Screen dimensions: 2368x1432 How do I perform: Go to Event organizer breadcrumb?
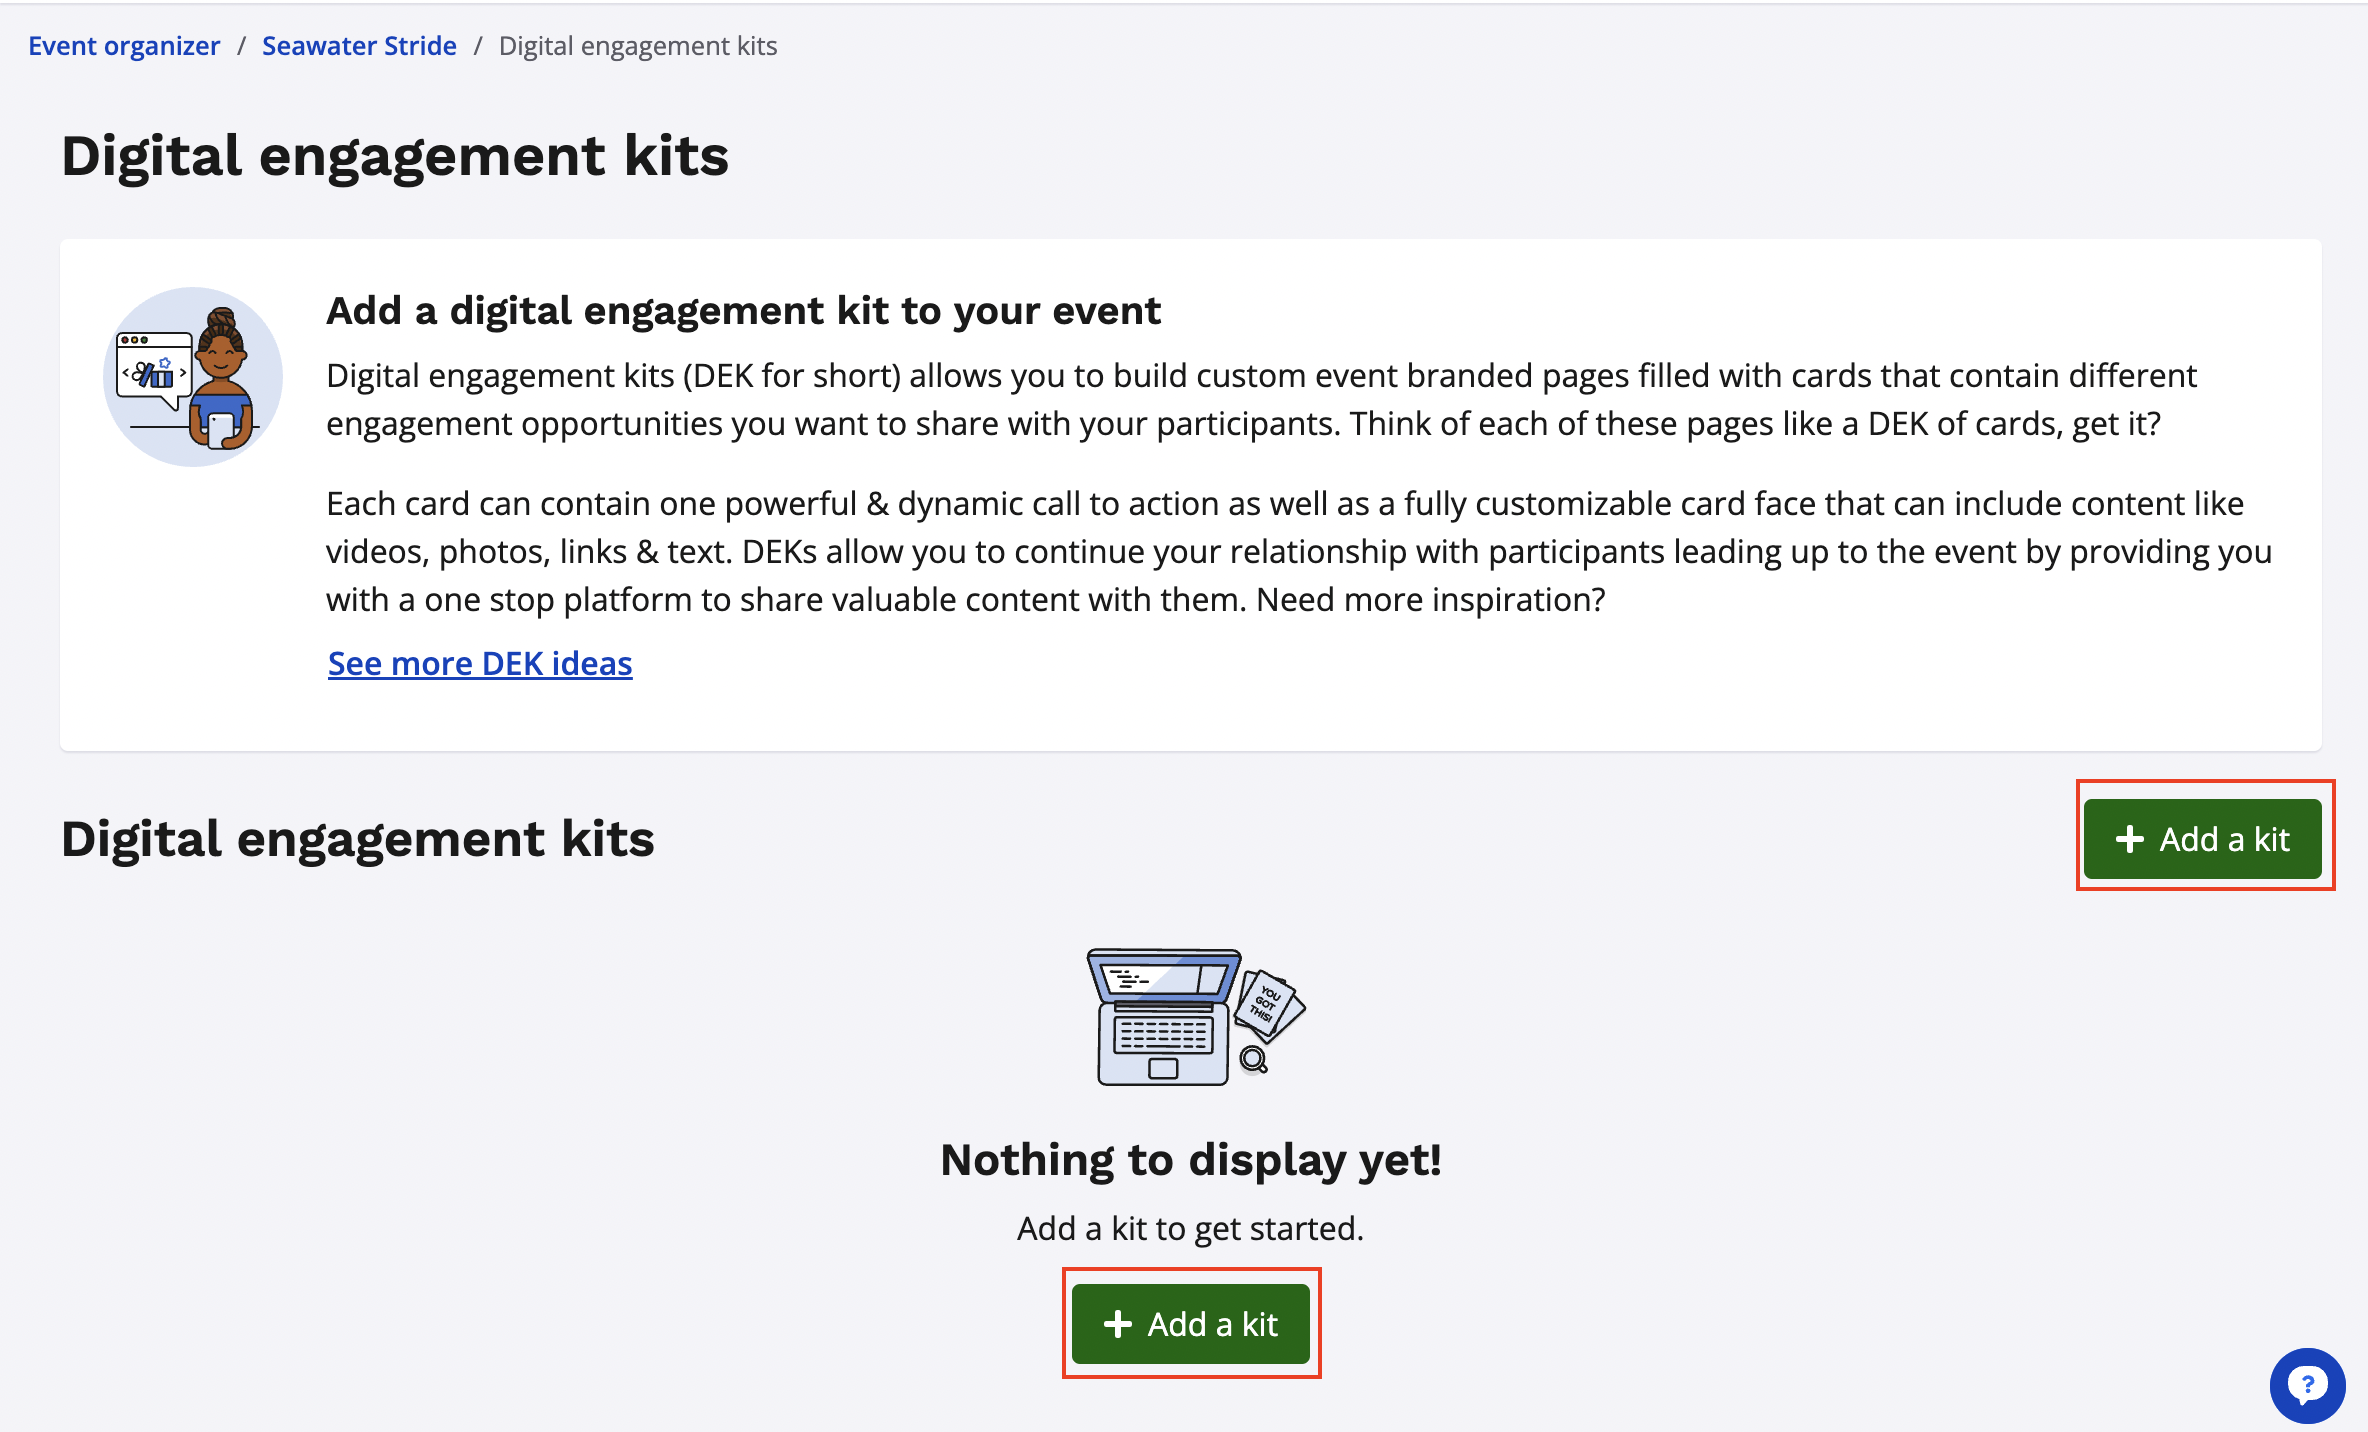click(x=124, y=46)
